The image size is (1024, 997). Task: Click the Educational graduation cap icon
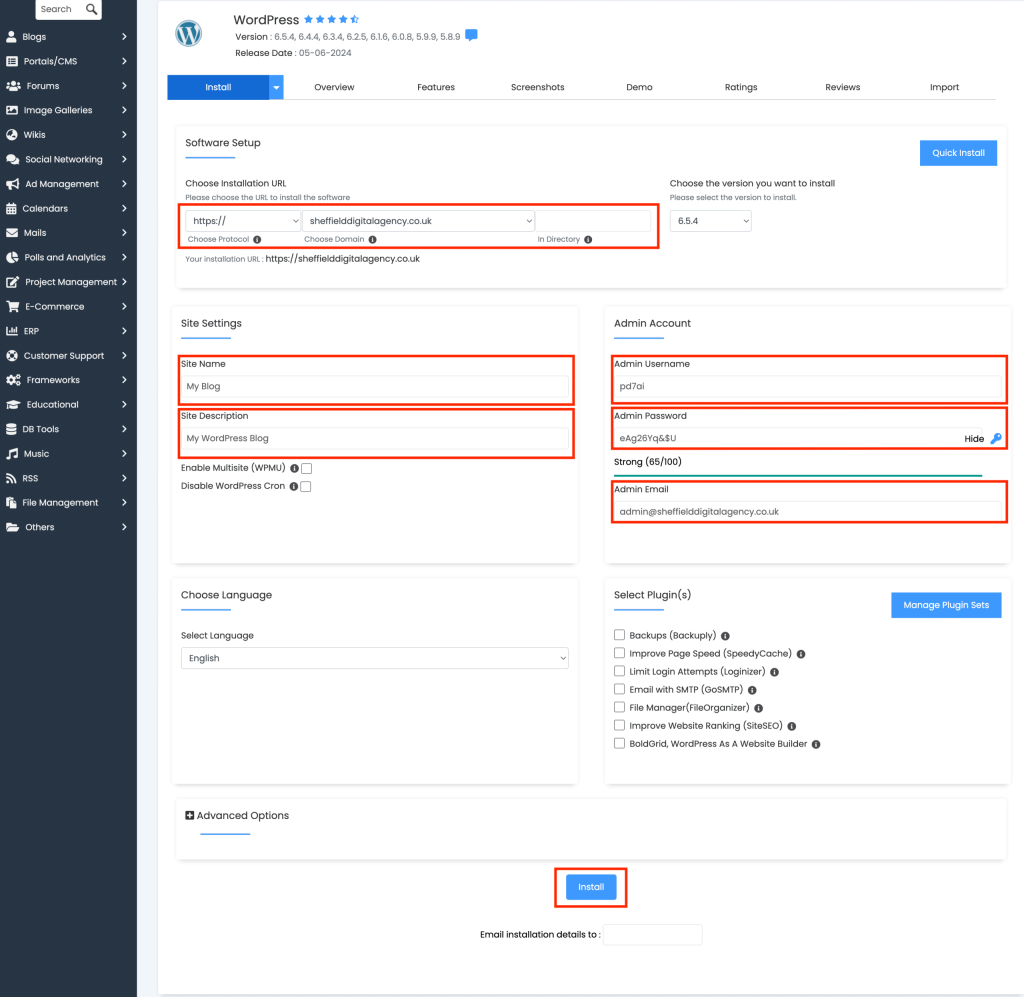pyautogui.click(x=13, y=405)
